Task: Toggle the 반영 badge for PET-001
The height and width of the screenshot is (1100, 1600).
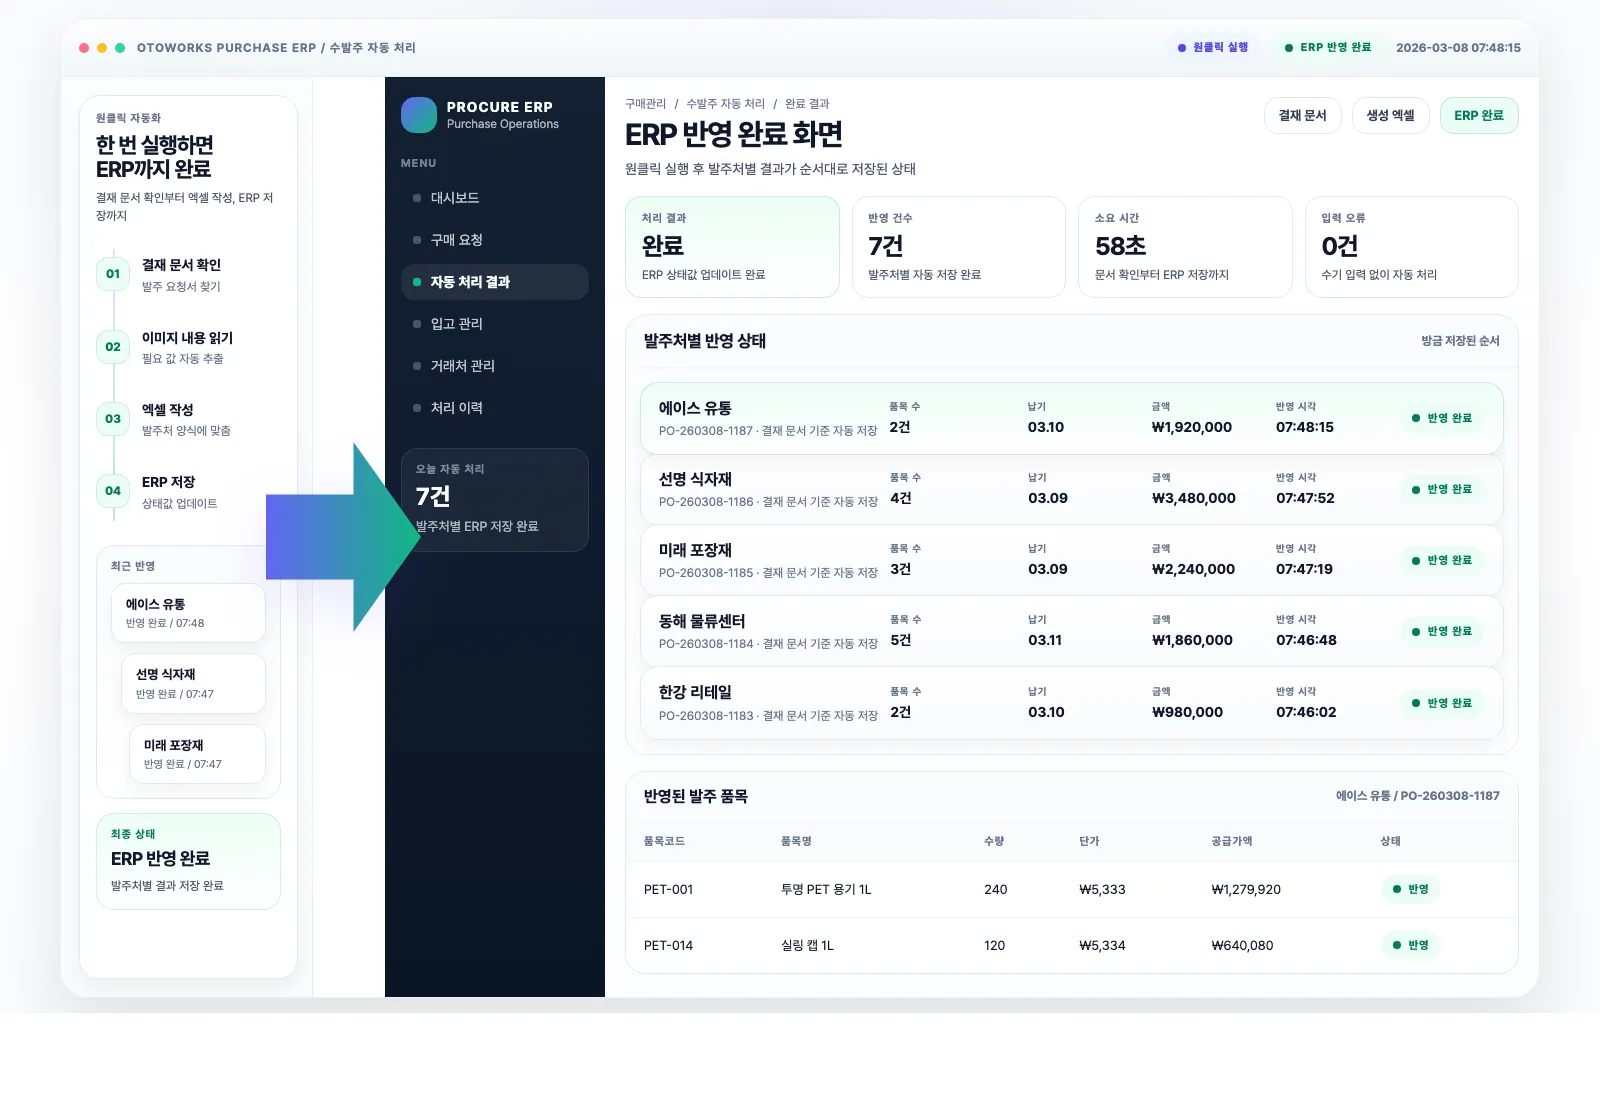Action: tap(1411, 889)
